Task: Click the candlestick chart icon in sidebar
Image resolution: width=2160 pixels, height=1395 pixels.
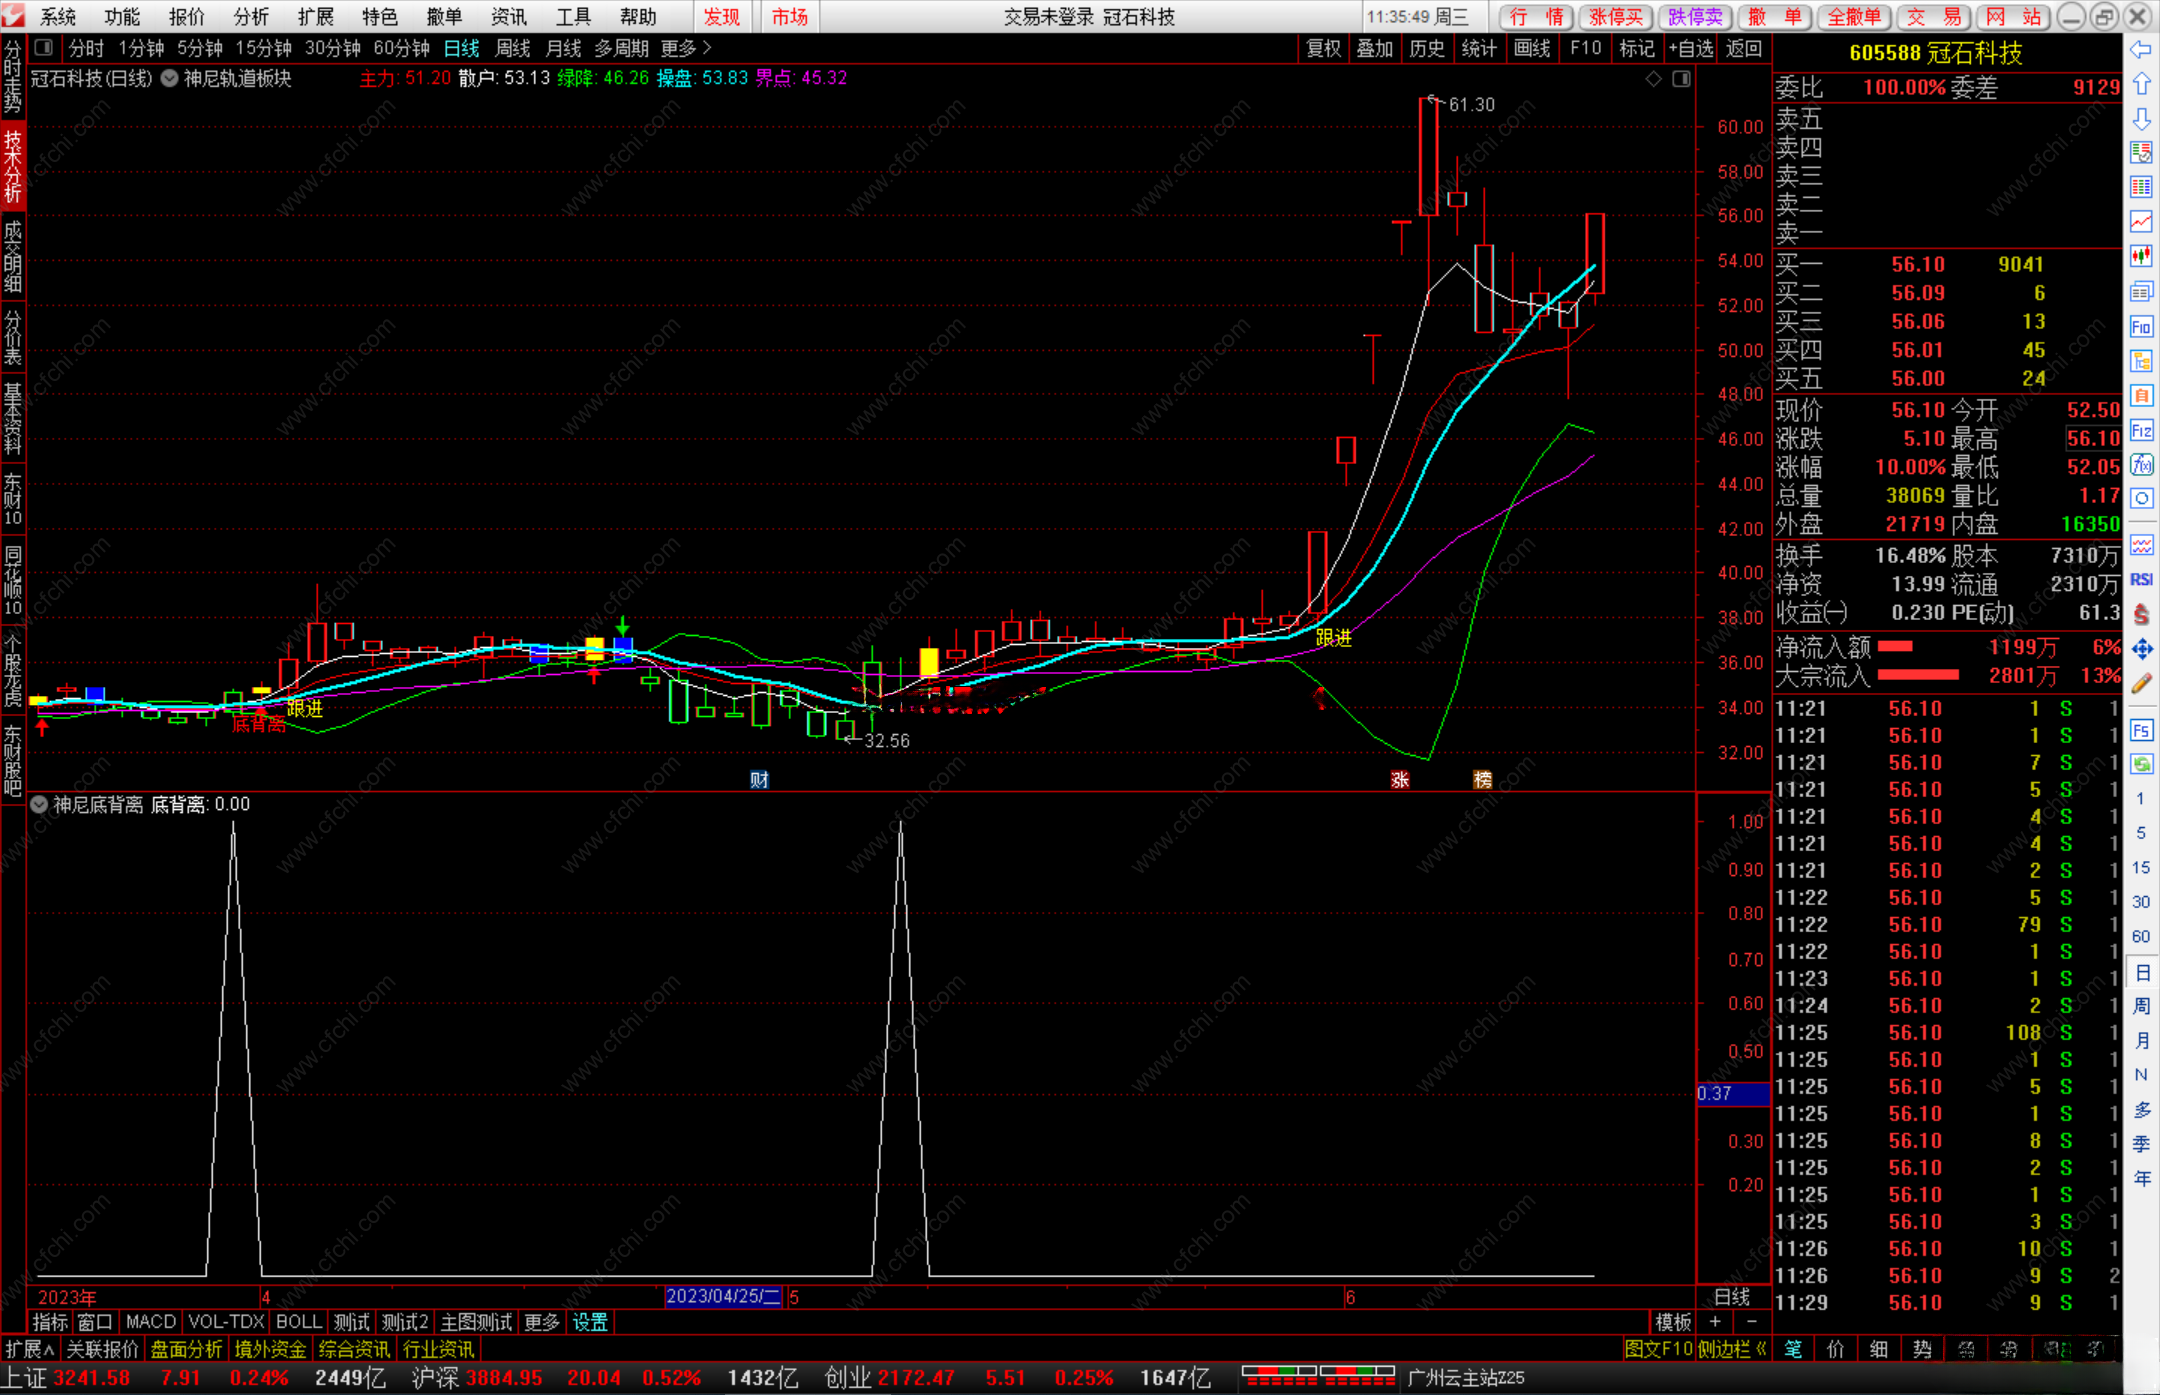Action: pyautogui.click(x=2141, y=256)
